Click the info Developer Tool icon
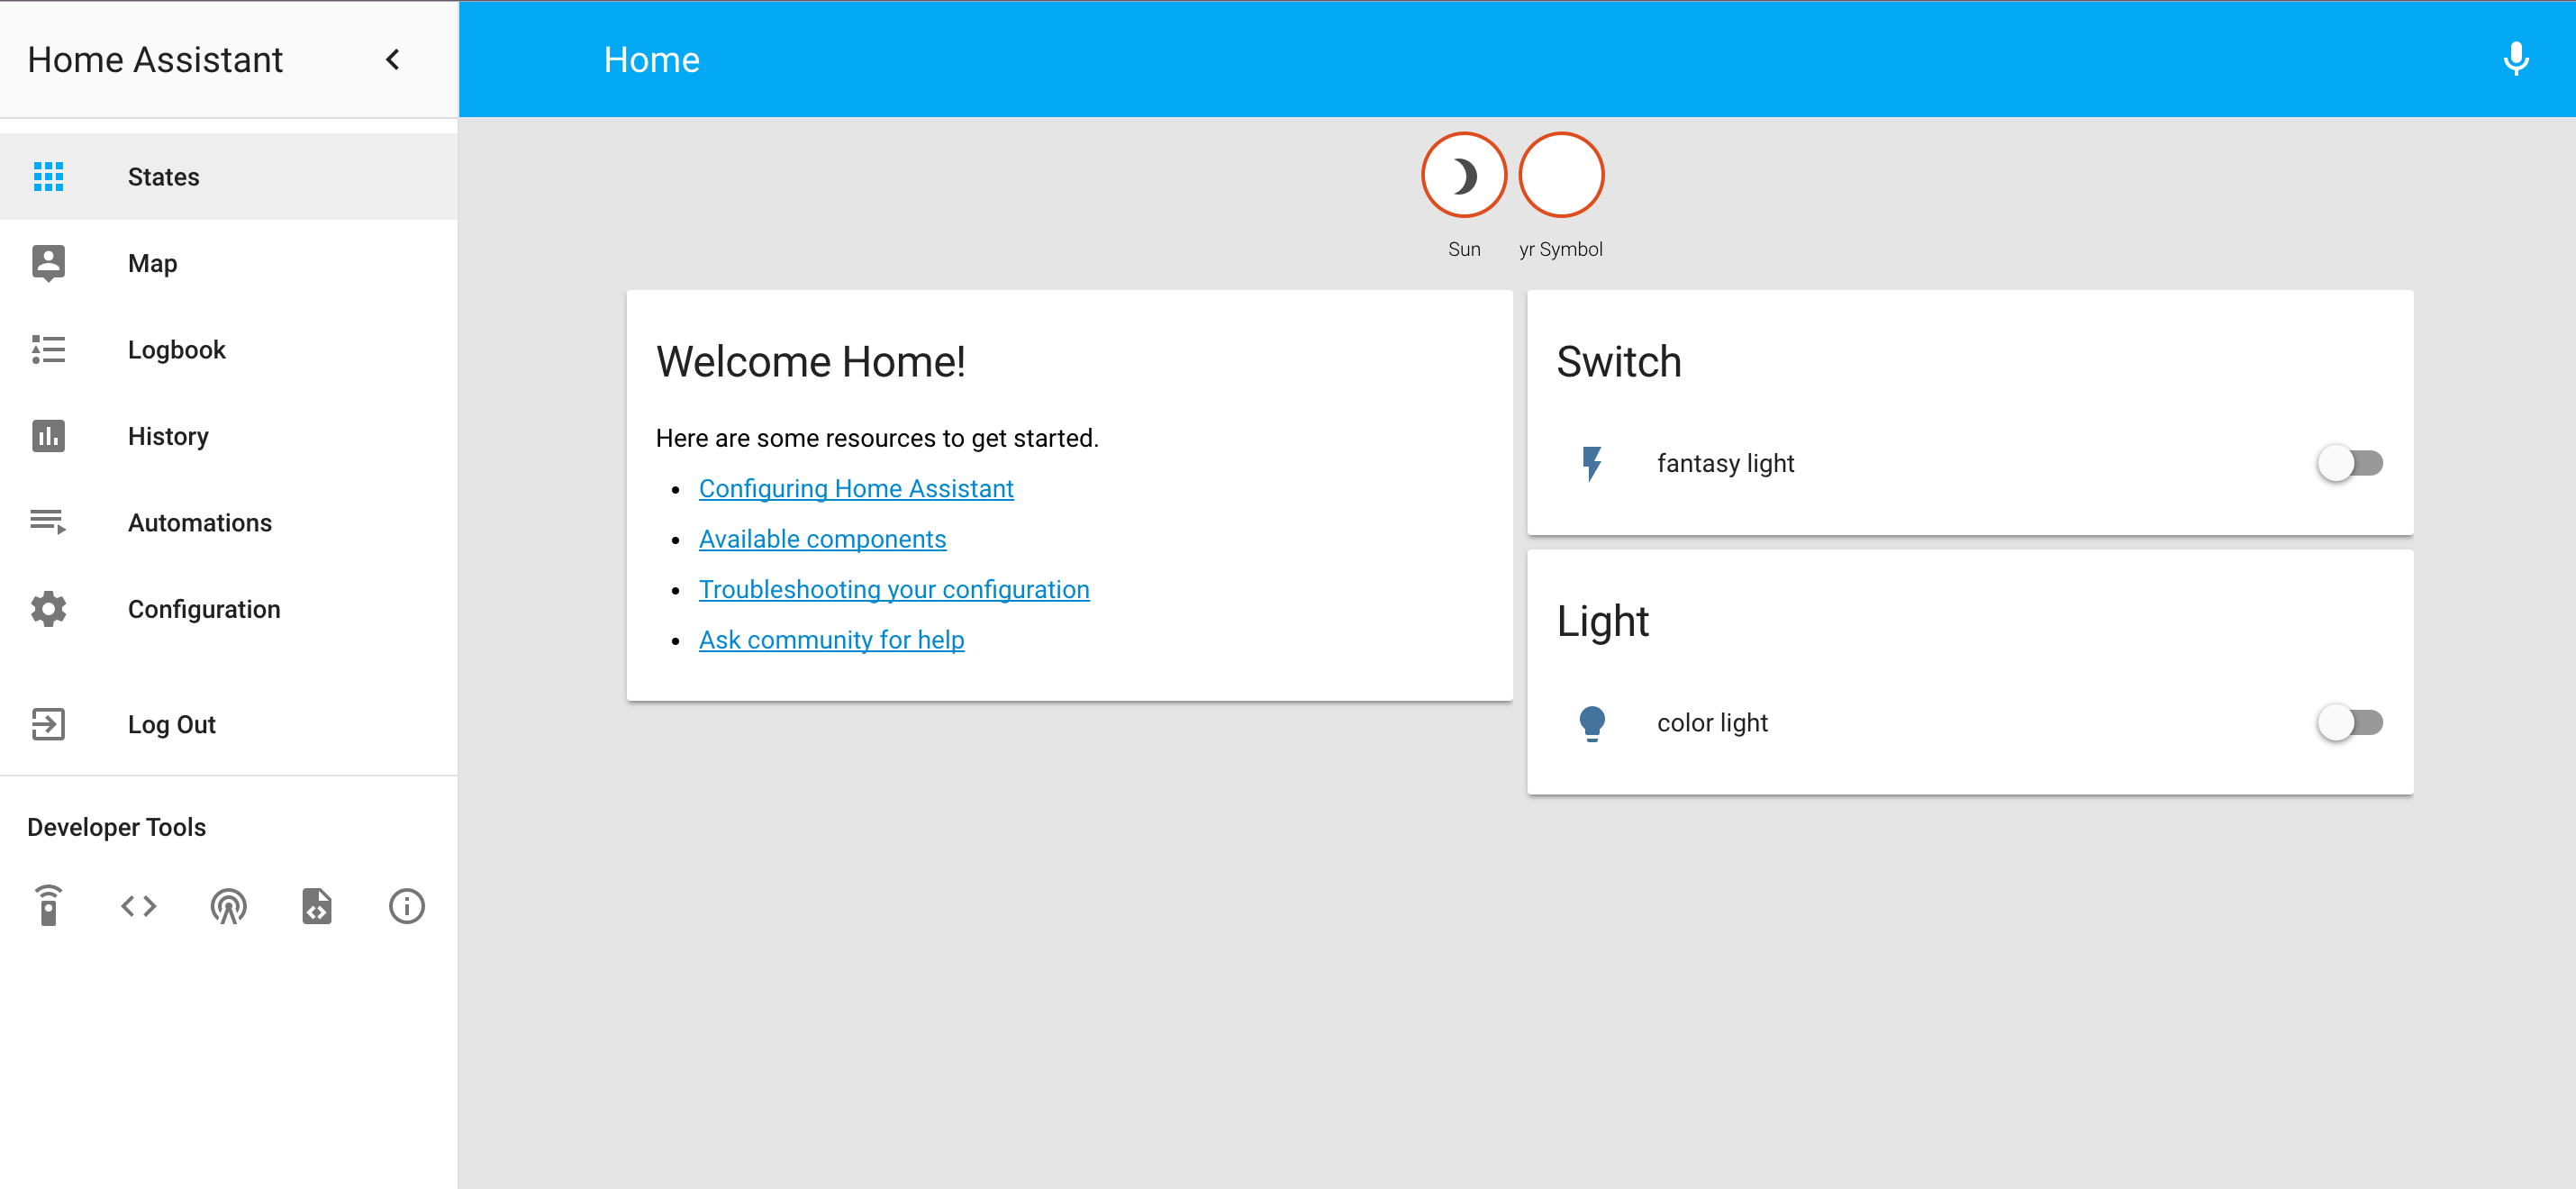 406,905
